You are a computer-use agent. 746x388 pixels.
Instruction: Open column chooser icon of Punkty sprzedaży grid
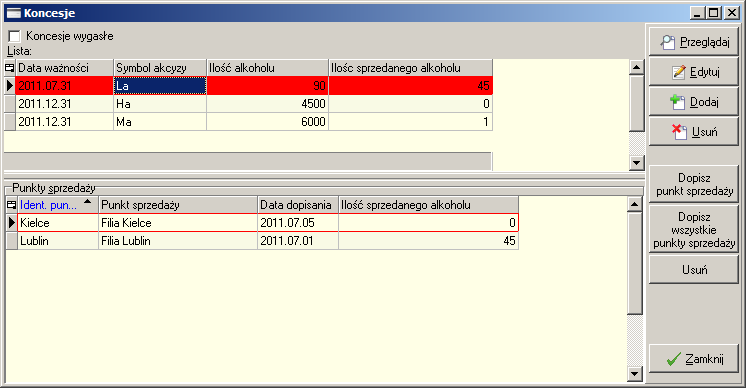pos(11,205)
